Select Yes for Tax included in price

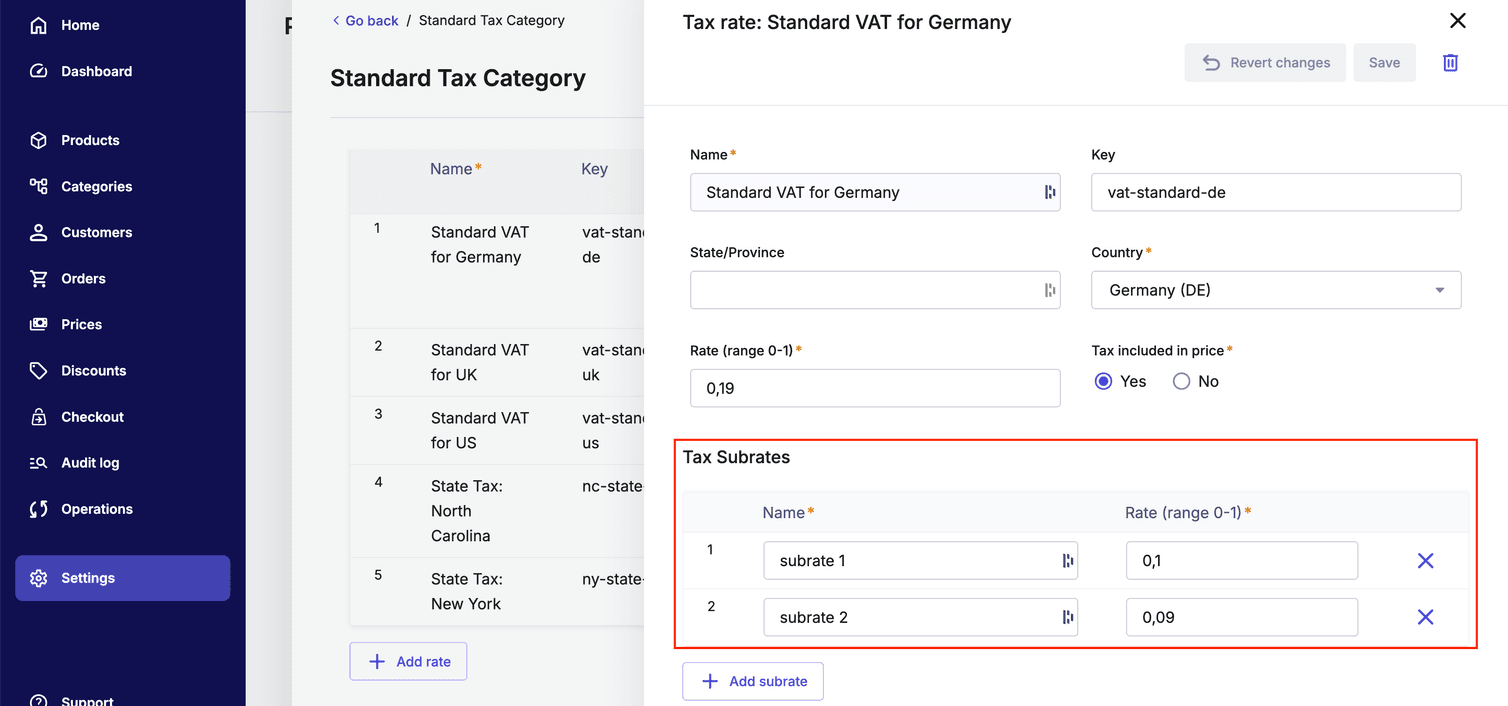point(1103,381)
